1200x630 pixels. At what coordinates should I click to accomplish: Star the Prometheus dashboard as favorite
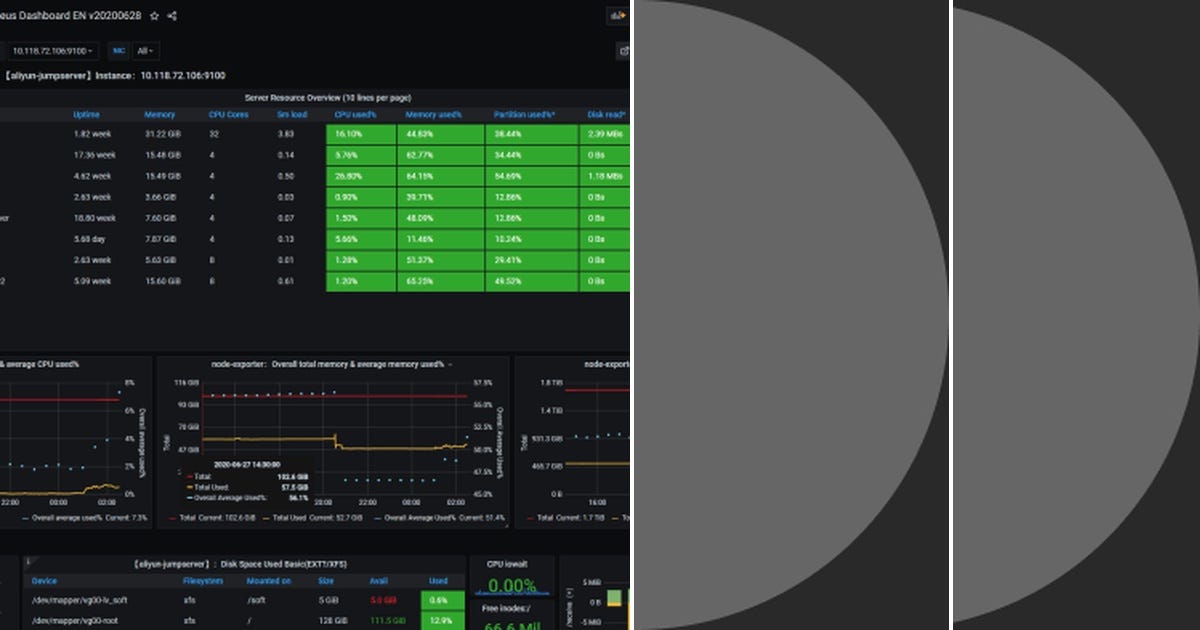[152, 15]
